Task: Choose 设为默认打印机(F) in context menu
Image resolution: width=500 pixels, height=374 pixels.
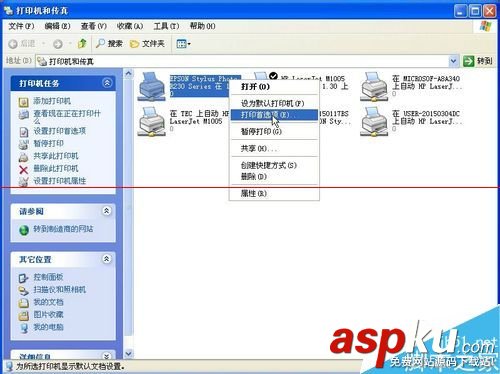Action: (x=274, y=103)
